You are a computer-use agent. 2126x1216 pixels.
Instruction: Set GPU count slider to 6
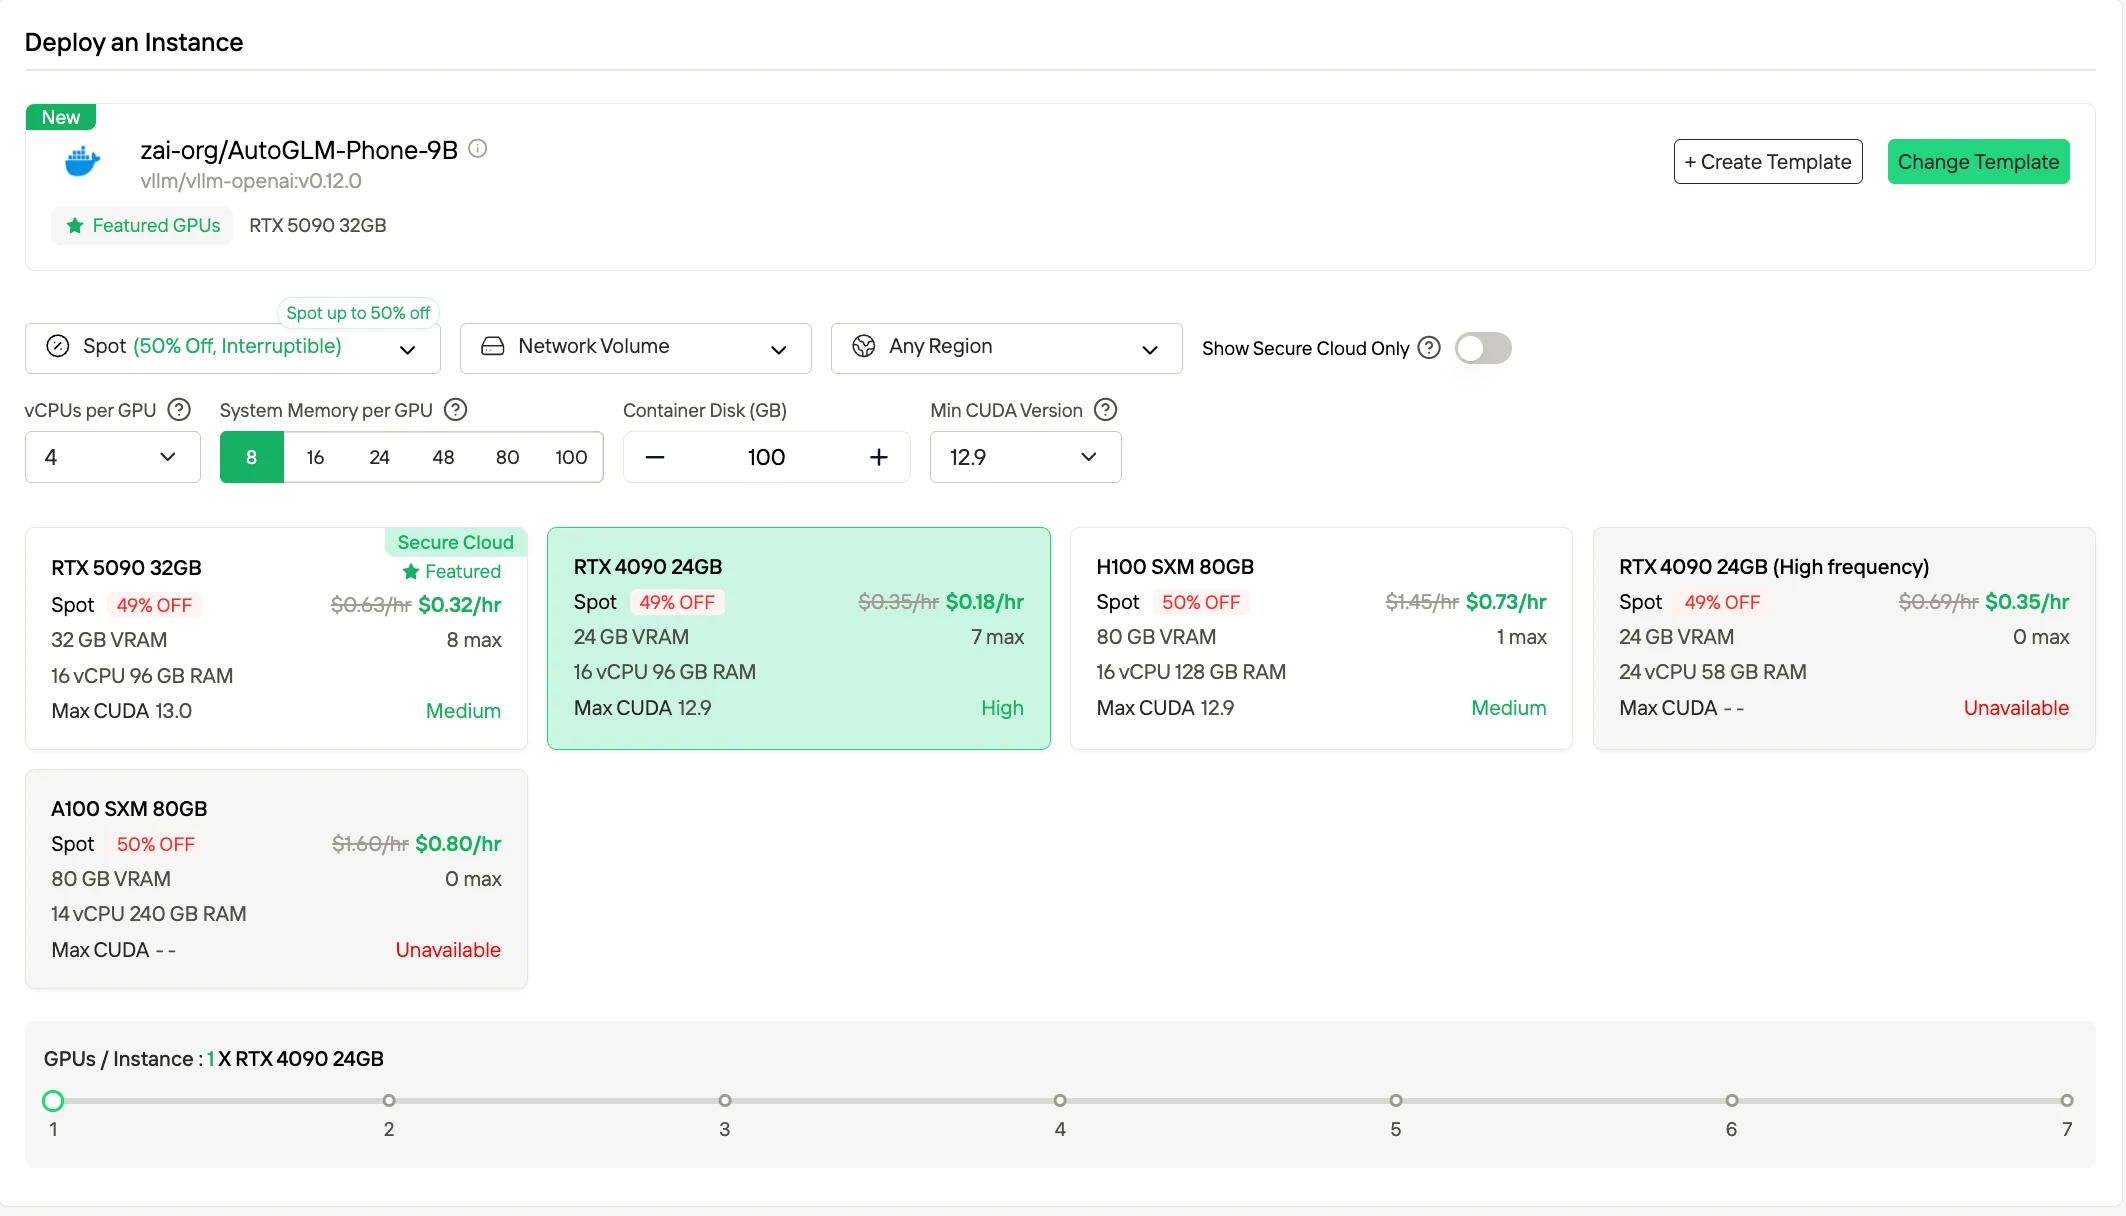(x=1732, y=1101)
